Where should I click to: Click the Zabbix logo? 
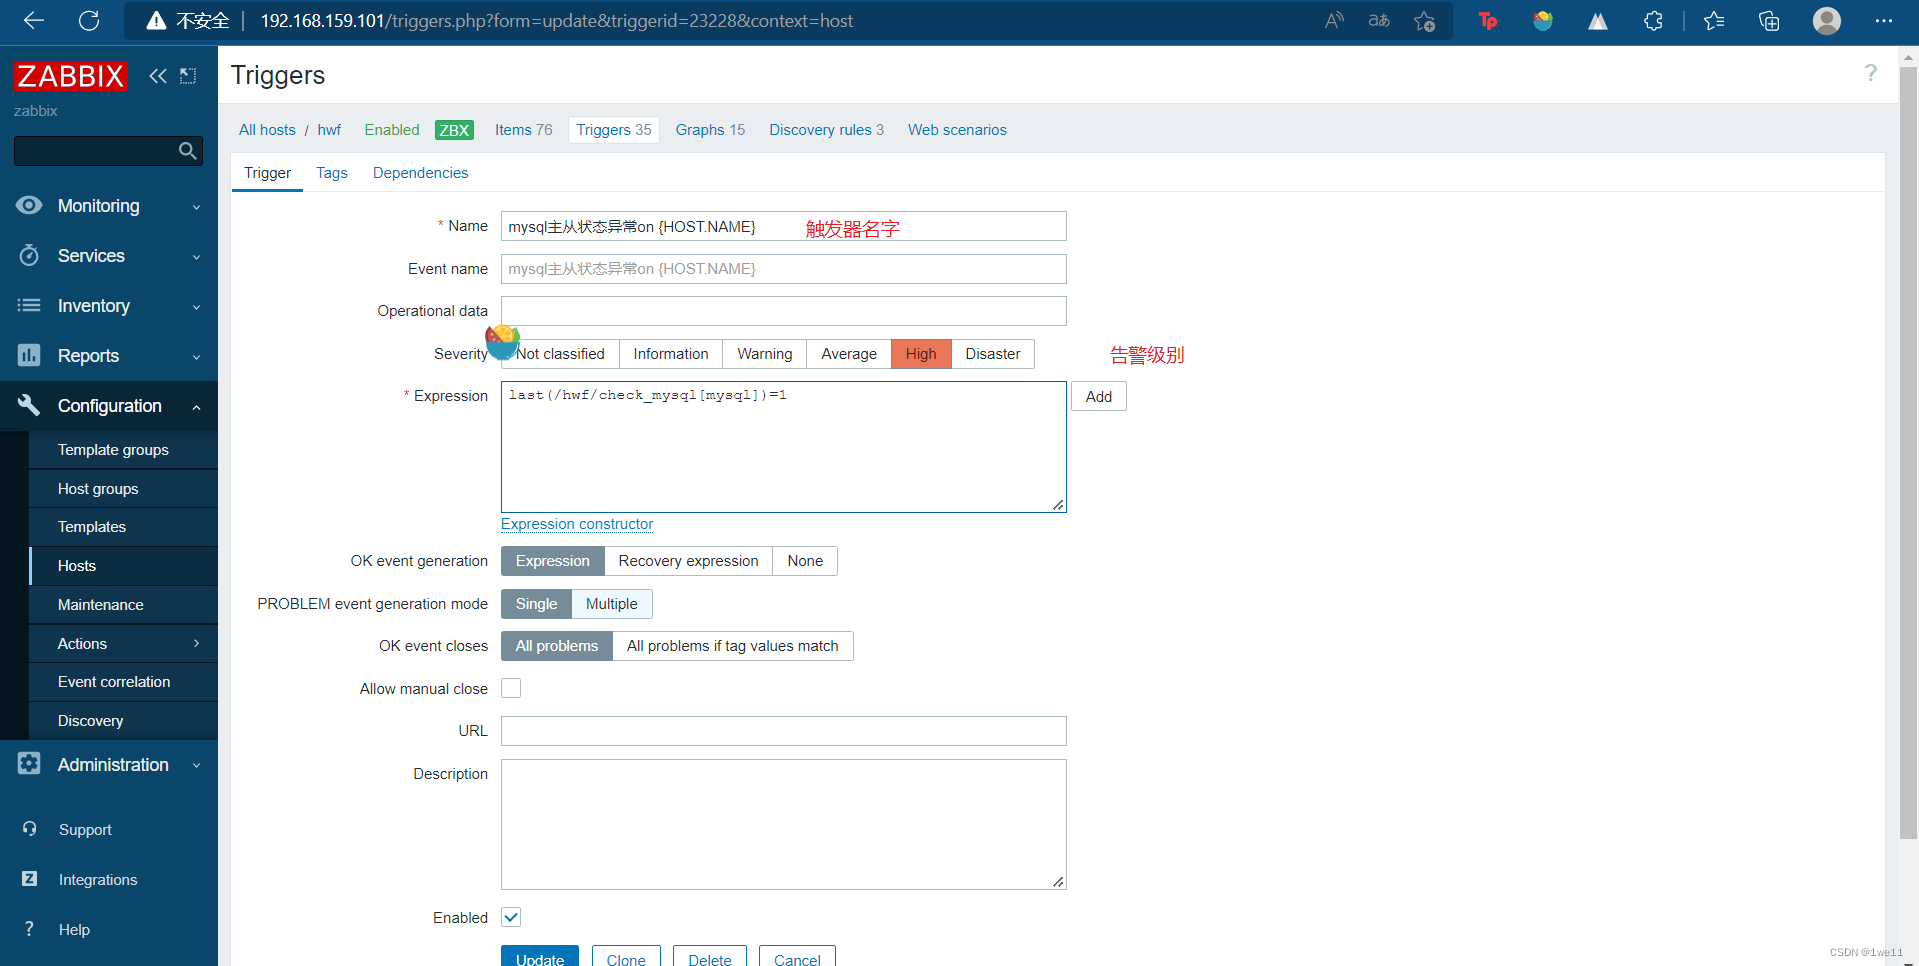coord(70,76)
